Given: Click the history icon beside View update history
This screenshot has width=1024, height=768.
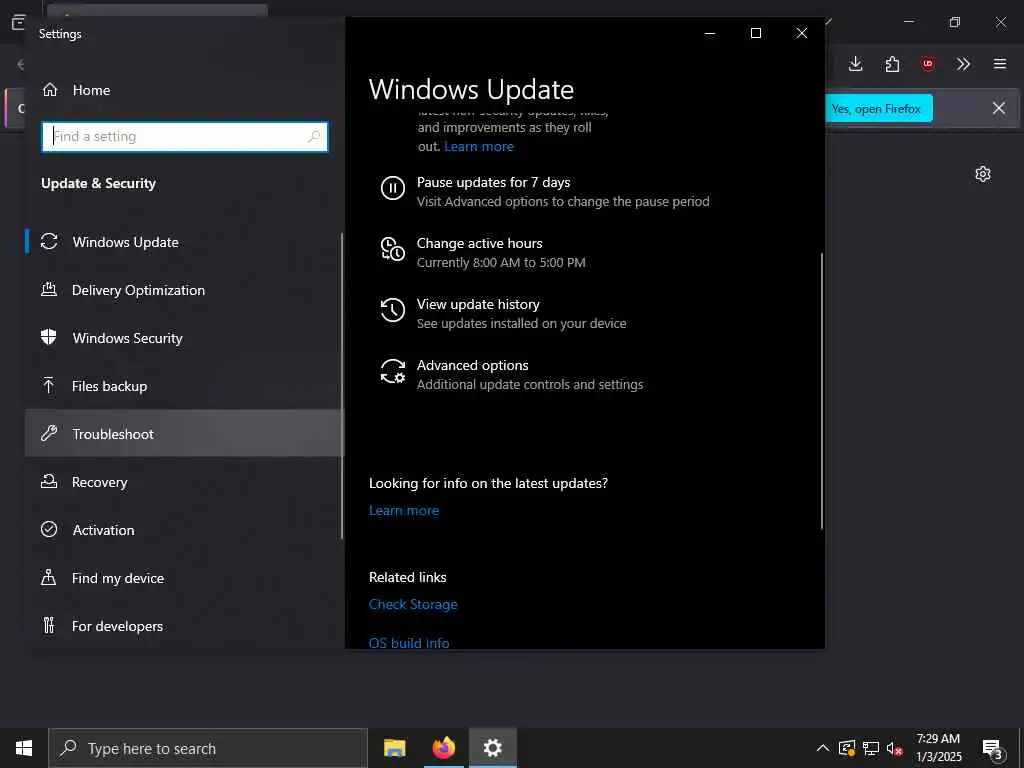Looking at the screenshot, I should pos(392,310).
